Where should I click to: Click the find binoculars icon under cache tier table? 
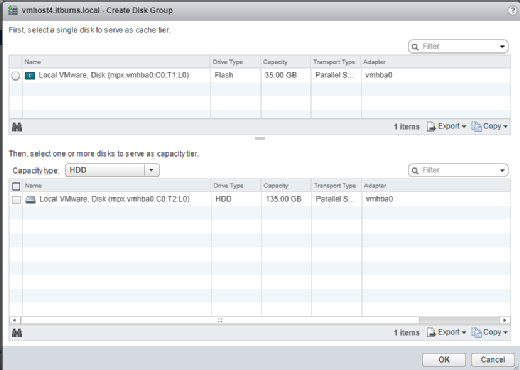click(x=17, y=127)
